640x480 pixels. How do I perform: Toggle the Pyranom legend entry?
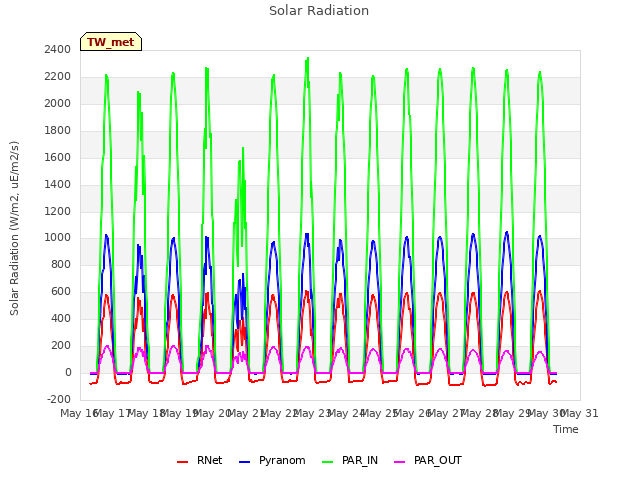click(272, 460)
